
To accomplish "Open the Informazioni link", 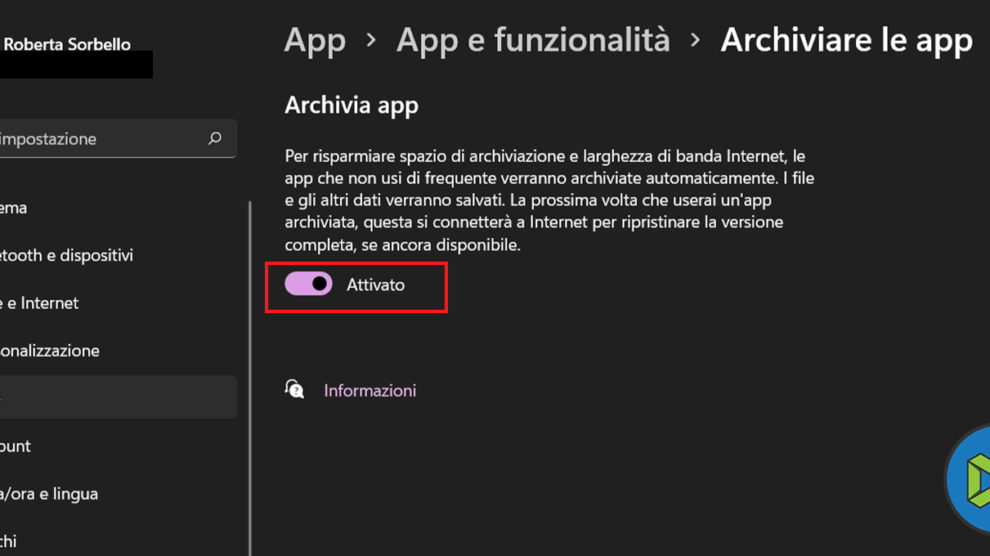I will [370, 391].
